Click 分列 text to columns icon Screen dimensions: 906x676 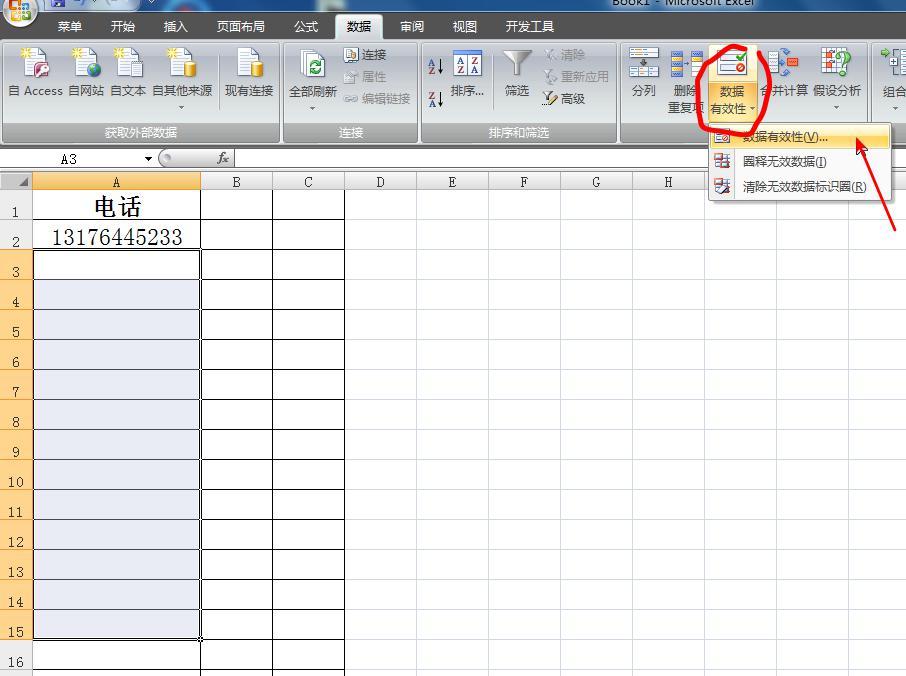[644, 62]
